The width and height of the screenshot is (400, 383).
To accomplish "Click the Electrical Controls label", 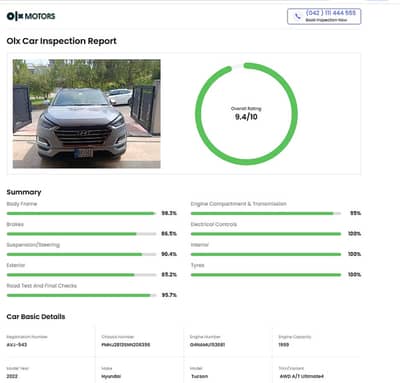I will pos(214,224).
